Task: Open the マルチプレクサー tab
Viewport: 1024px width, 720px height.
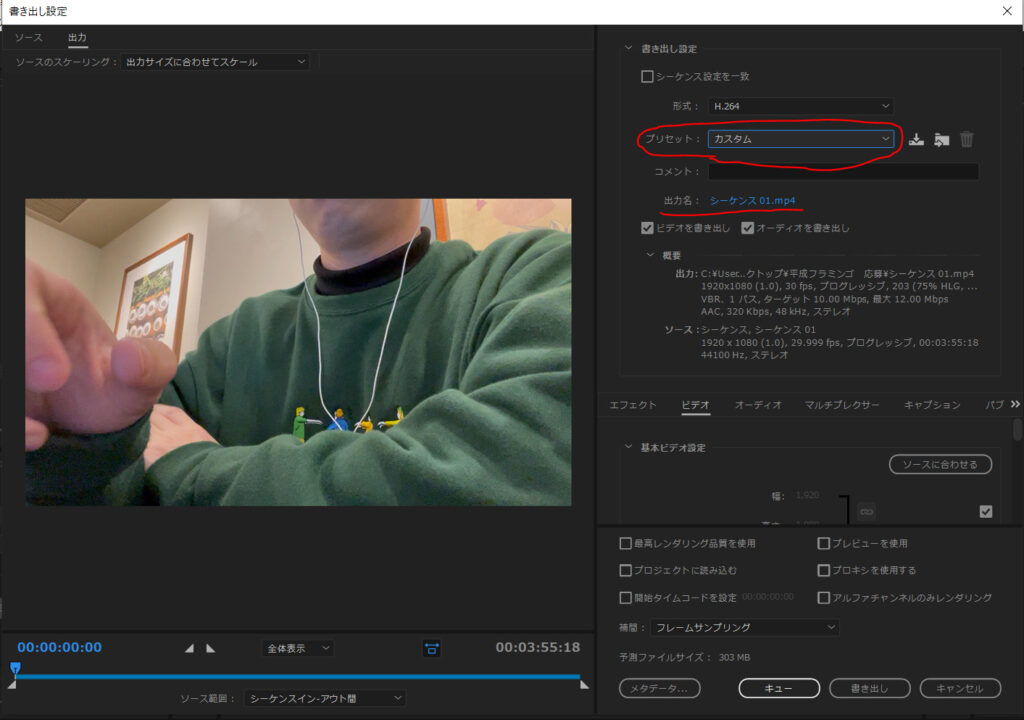Action: (x=842, y=405)
